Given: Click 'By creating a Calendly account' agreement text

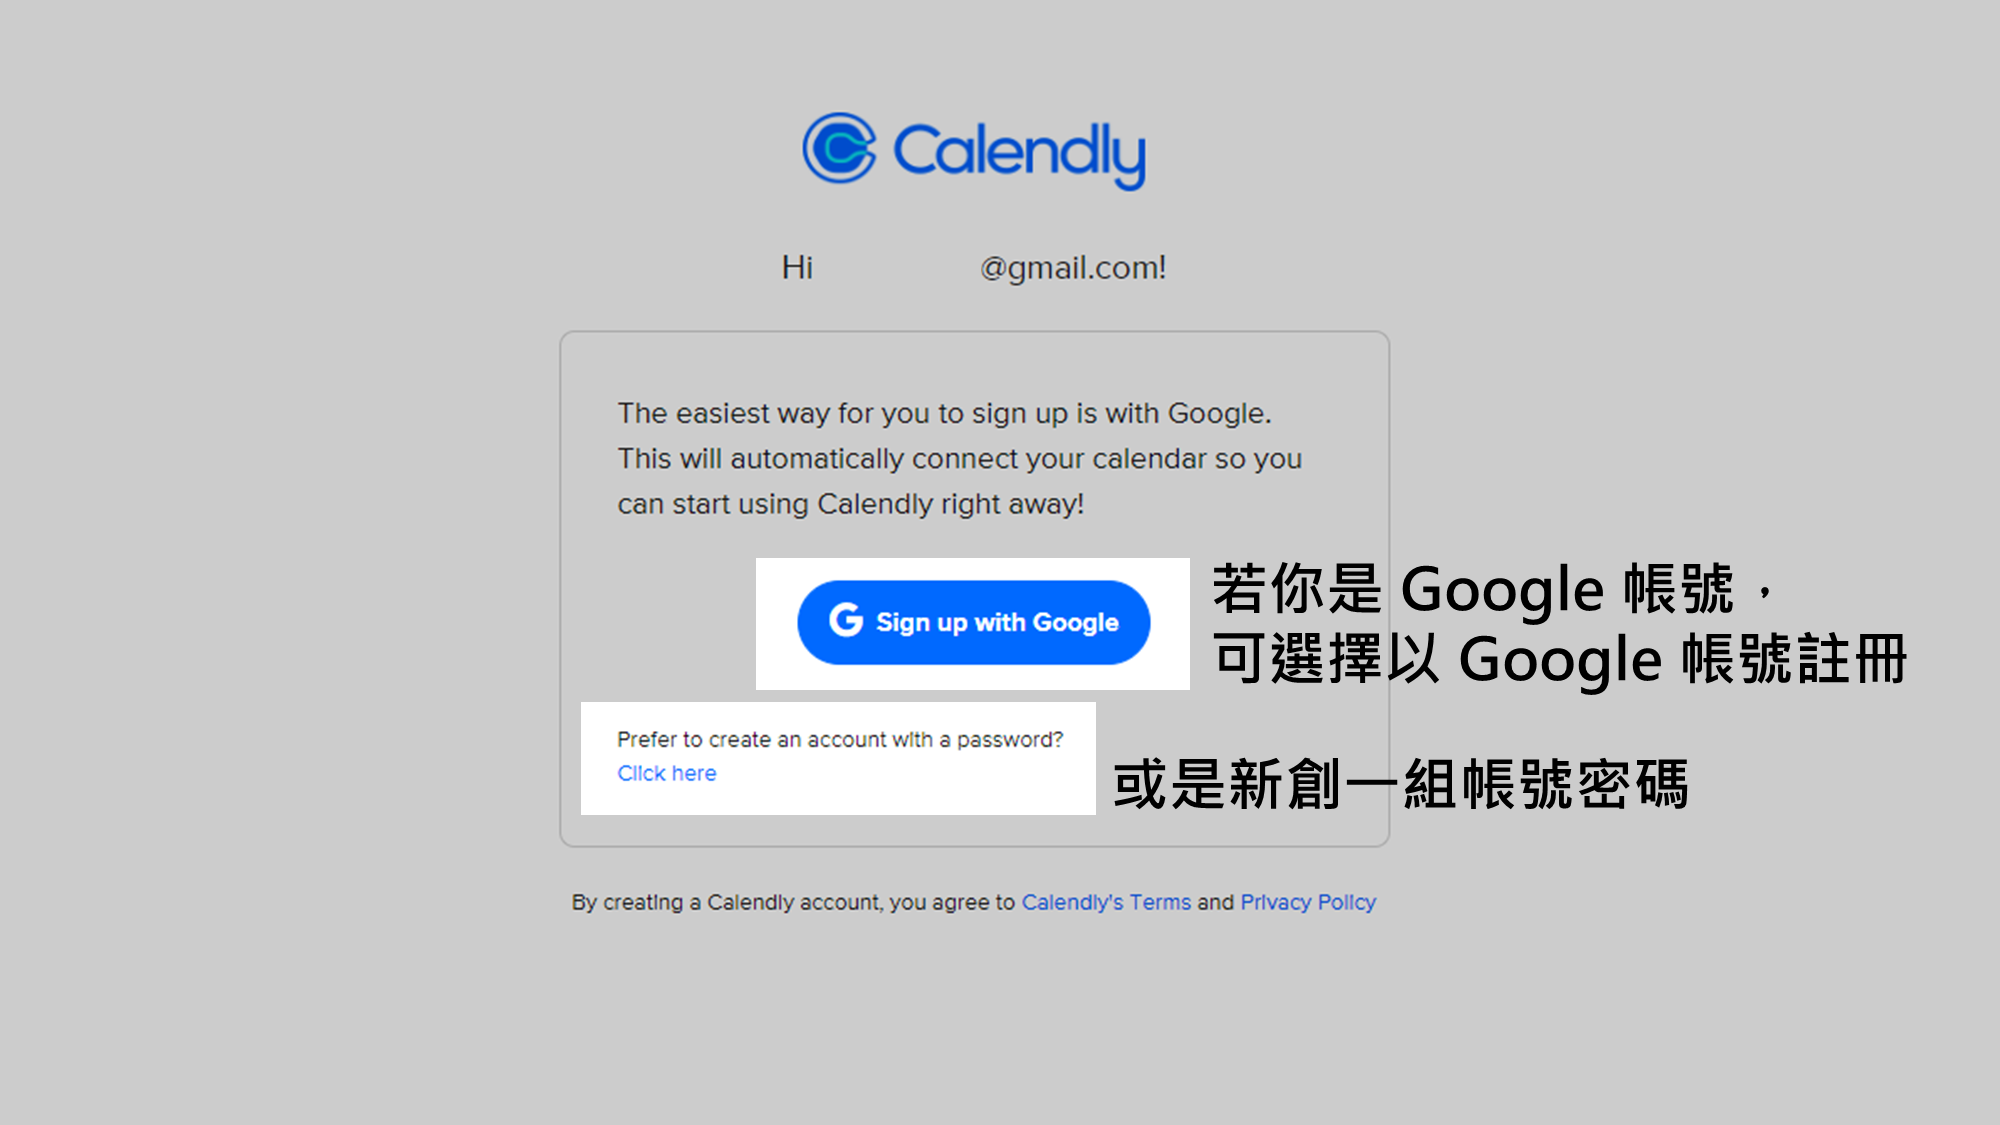Looking at the screenshot, I should click(794, 902).
